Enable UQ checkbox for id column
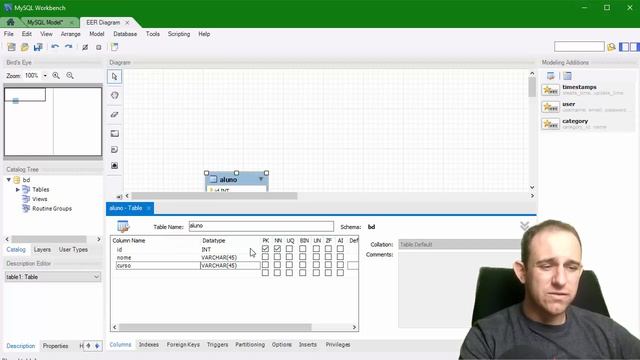640x360 pixels. (x=289, y=249)
